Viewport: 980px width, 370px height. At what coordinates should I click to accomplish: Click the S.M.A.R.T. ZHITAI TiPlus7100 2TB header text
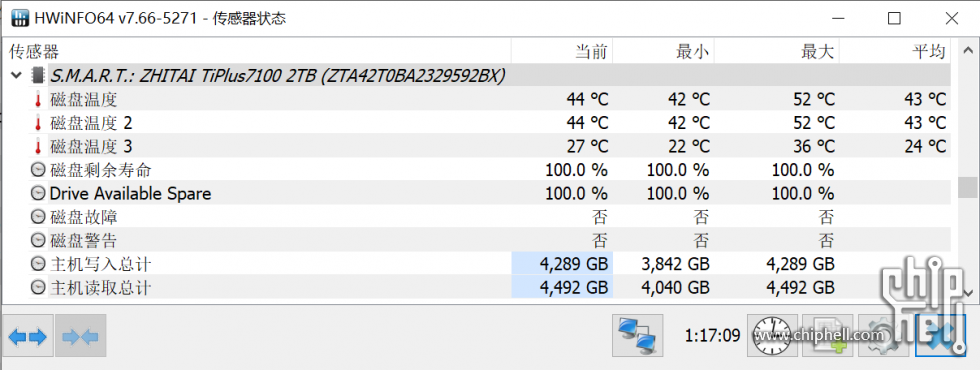click(278, 76)
